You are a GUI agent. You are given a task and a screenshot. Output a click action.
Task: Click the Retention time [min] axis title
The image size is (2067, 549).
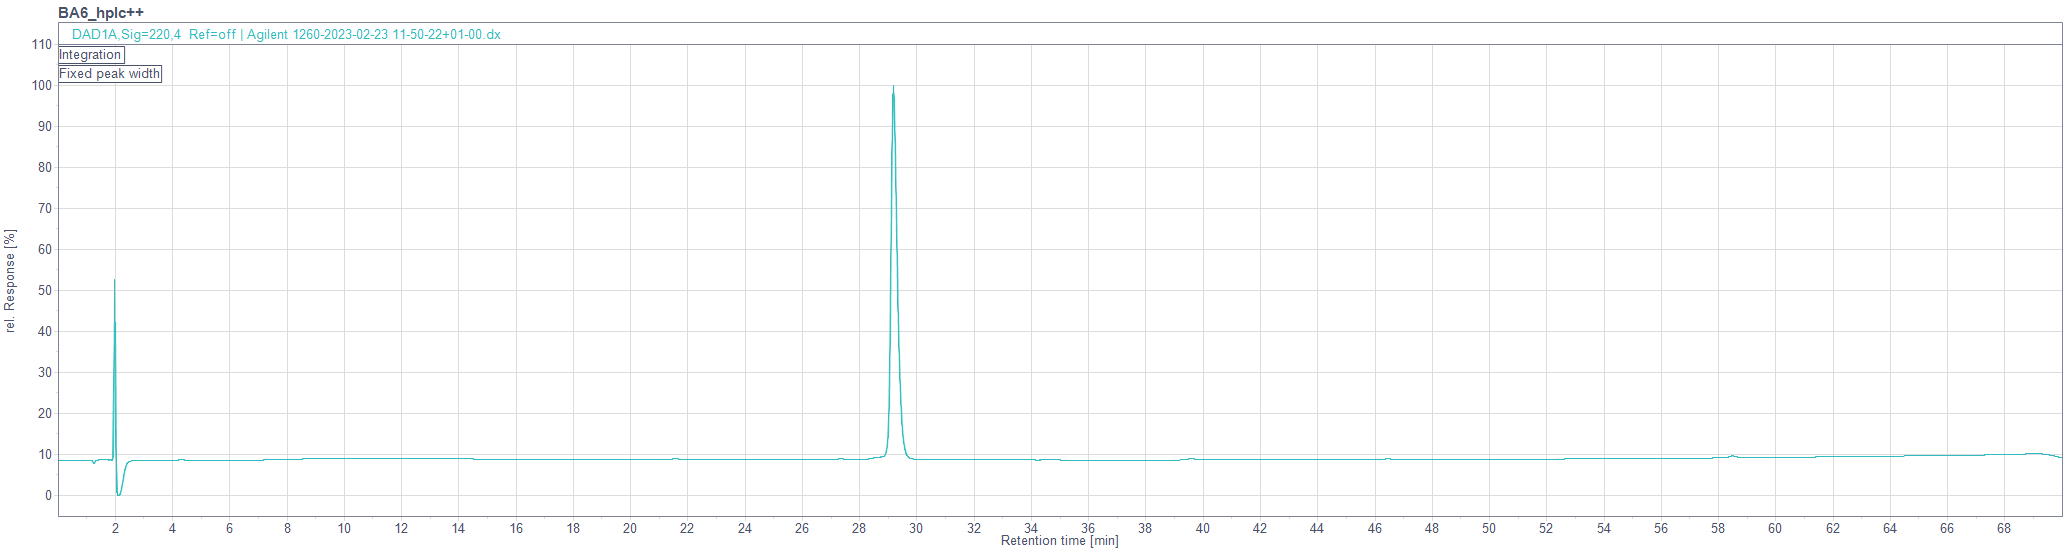point(1059,541)
